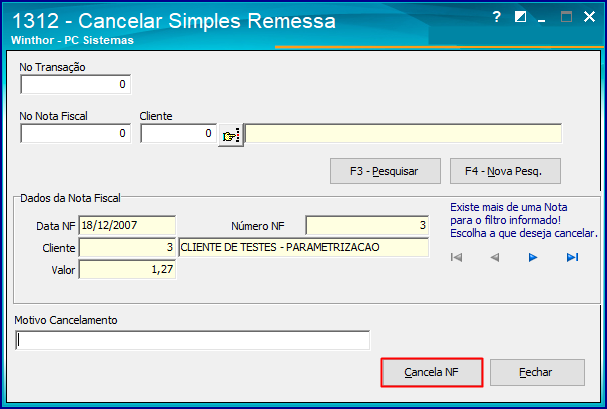This screenshot has width=607, height=409.
Task: Open the Cliente lookup search icon
Action: tap(231, 133)
